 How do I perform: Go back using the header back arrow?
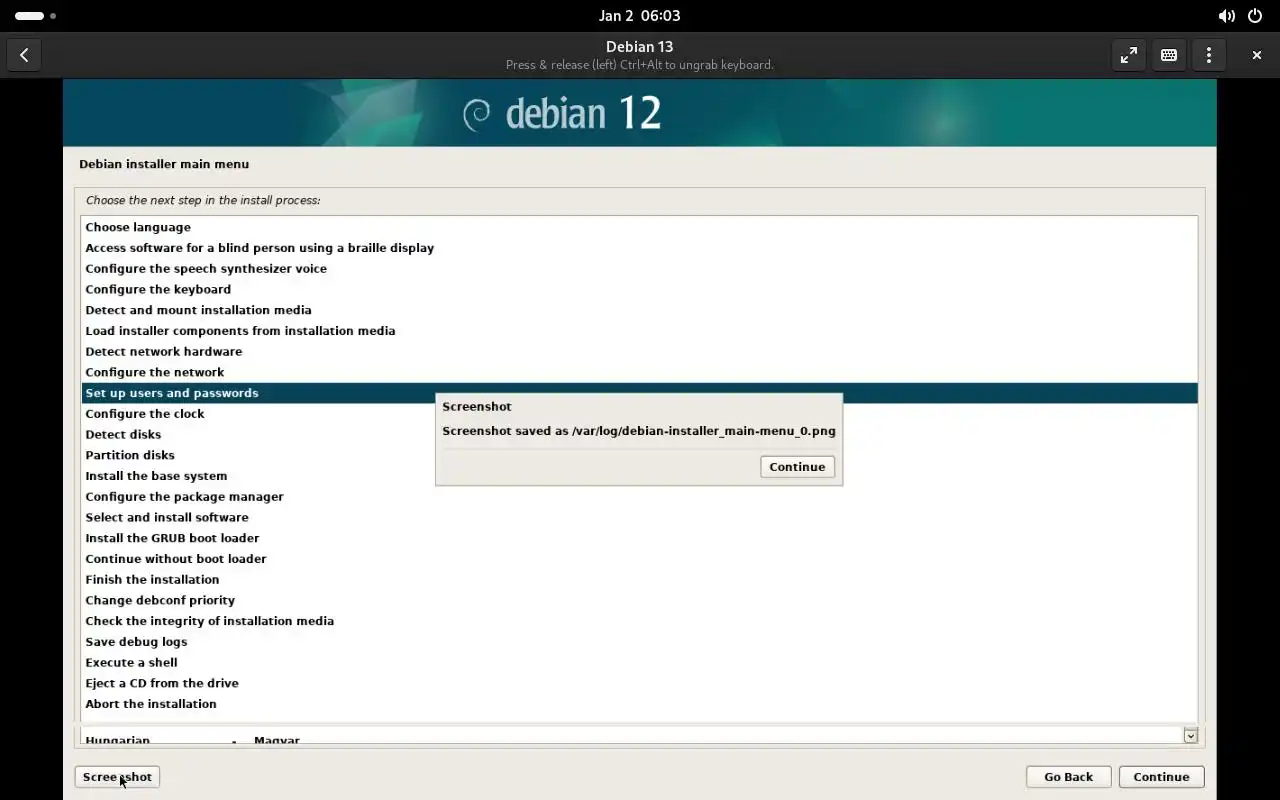24,55
